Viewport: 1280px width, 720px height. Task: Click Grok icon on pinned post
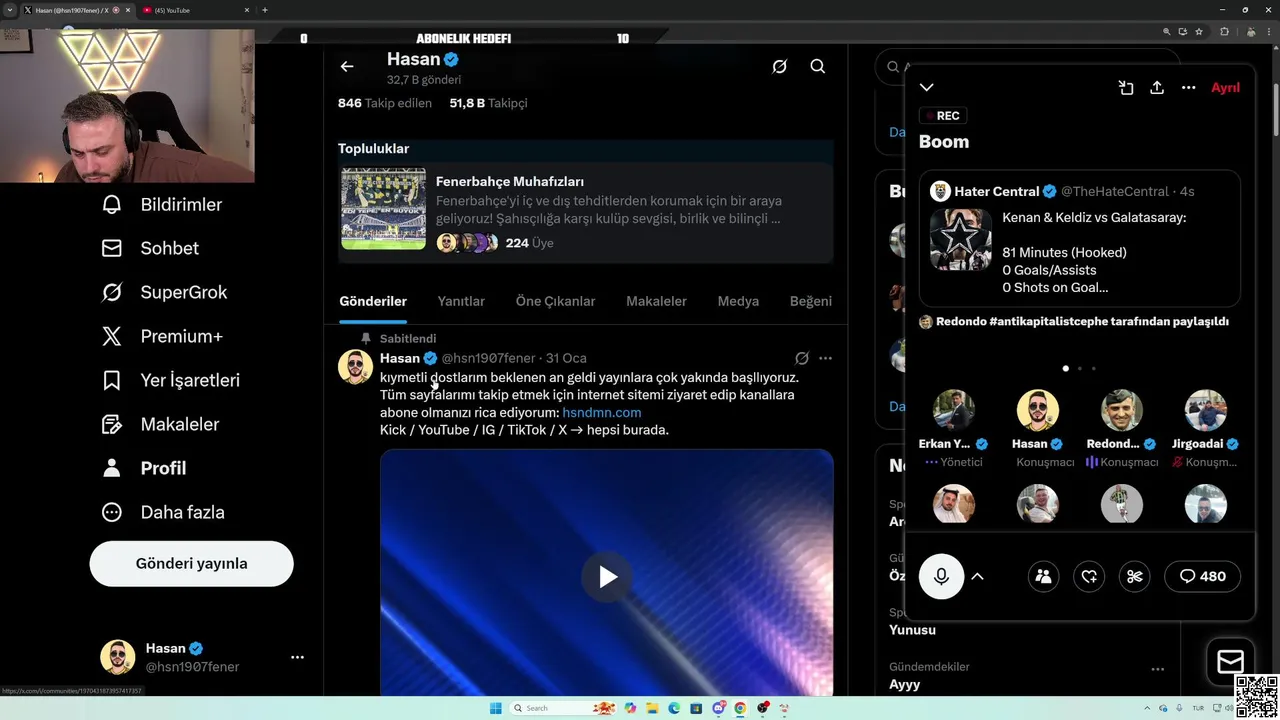801,358
